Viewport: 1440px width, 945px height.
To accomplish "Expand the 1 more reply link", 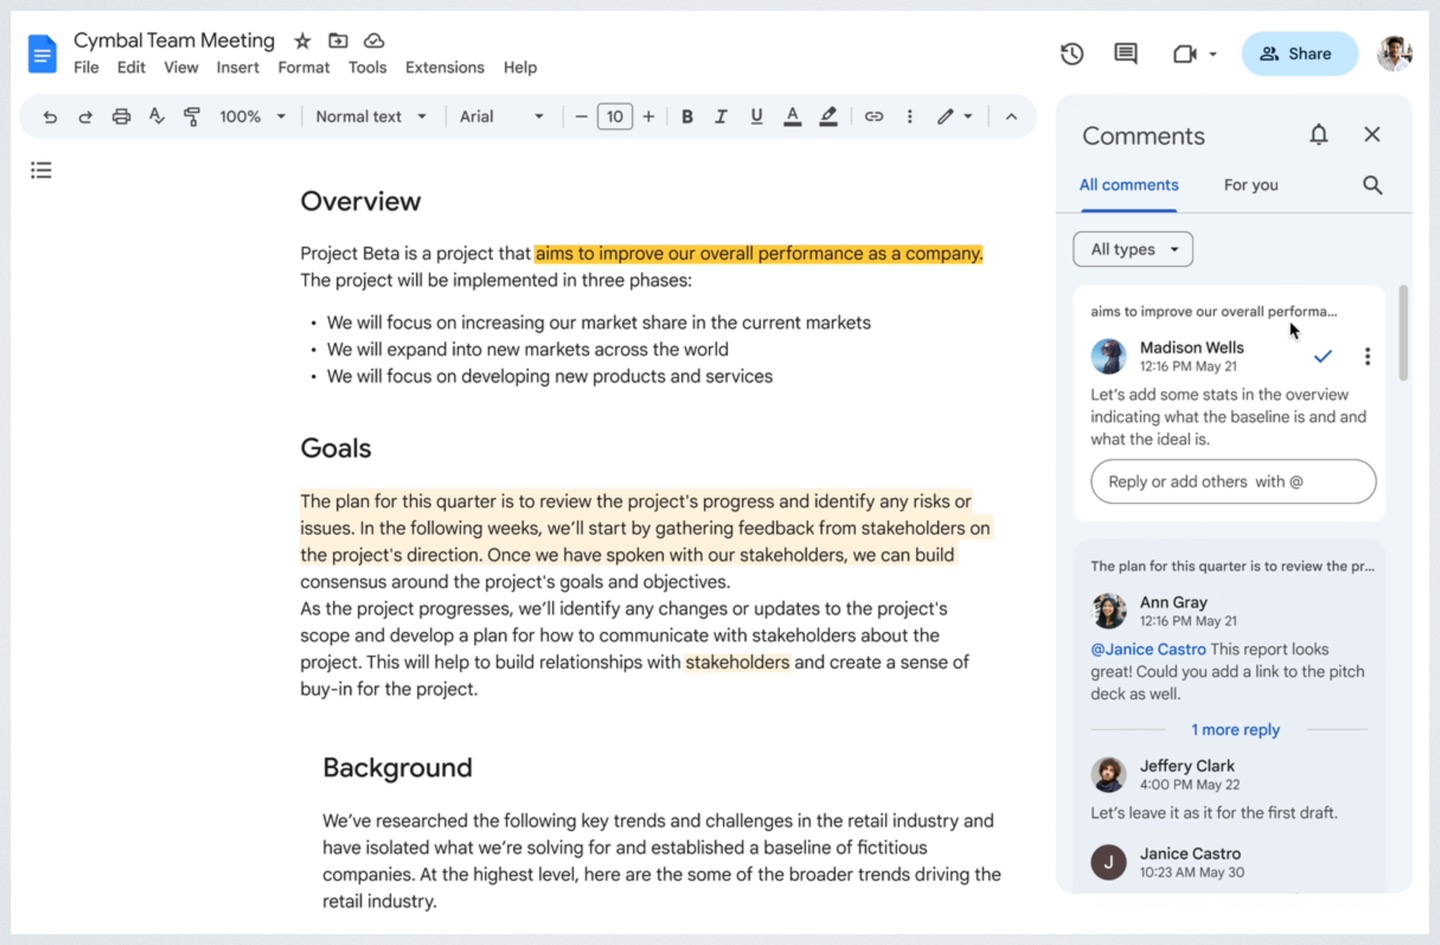I will (x=1235, y=730).
